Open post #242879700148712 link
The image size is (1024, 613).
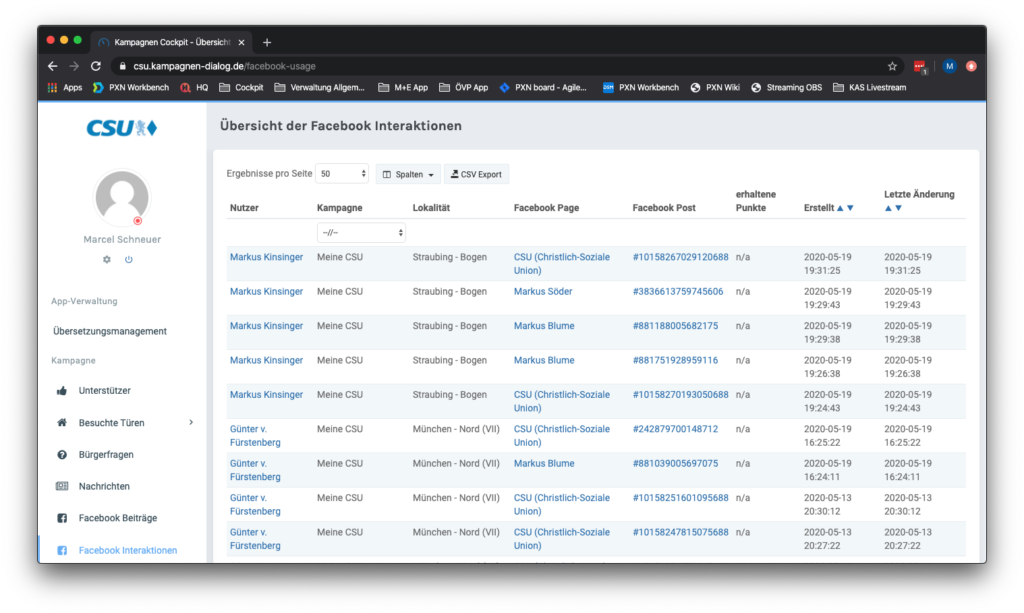click(x=675, y=429)
